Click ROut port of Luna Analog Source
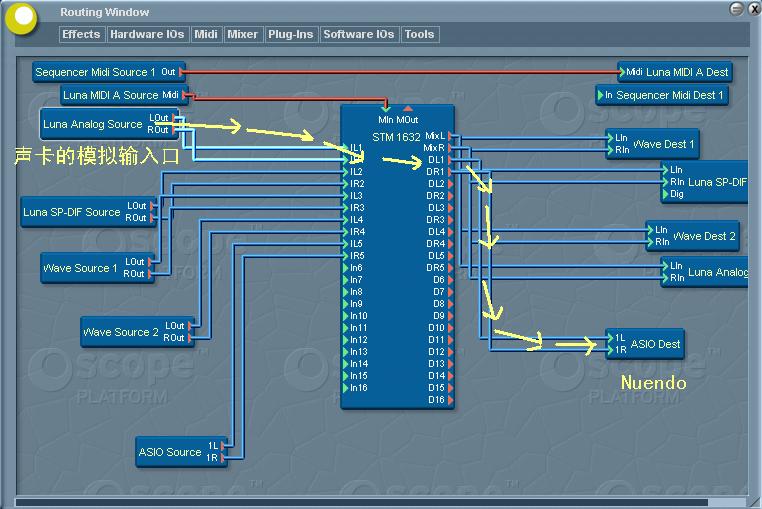Screen dimensions: 762x509 174,130
